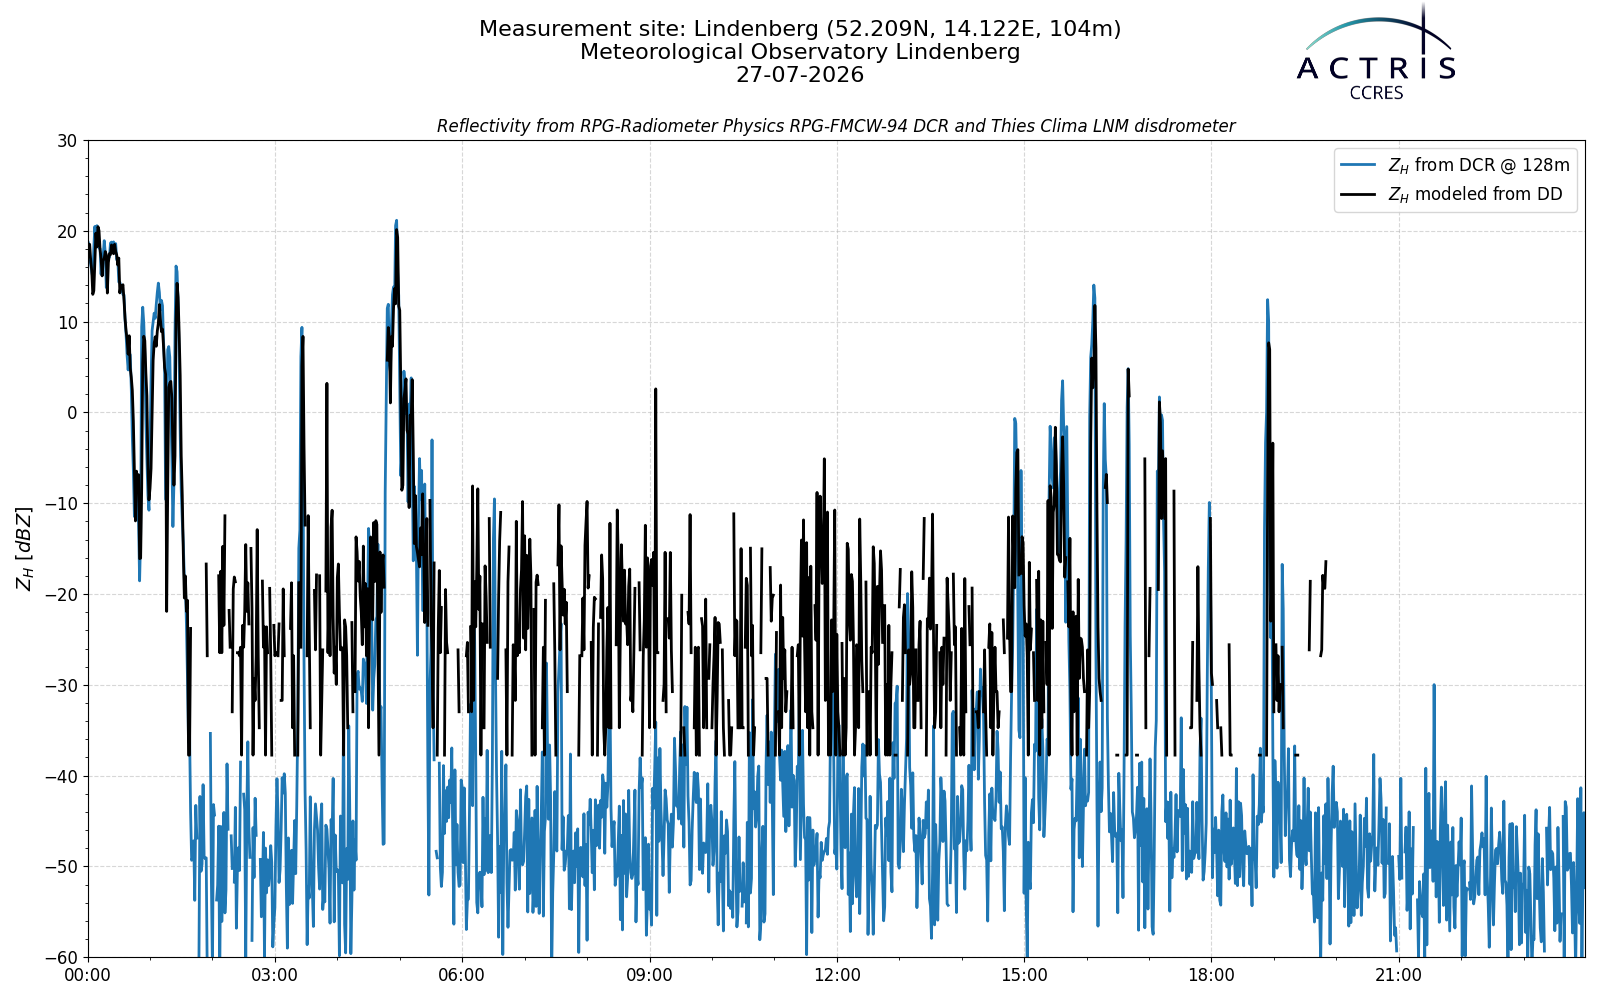Viewport: 1600px width, 1000px height.
Task: Select the legend label "ZH modeled from DD"
Action: click(x=1475, y=194)
